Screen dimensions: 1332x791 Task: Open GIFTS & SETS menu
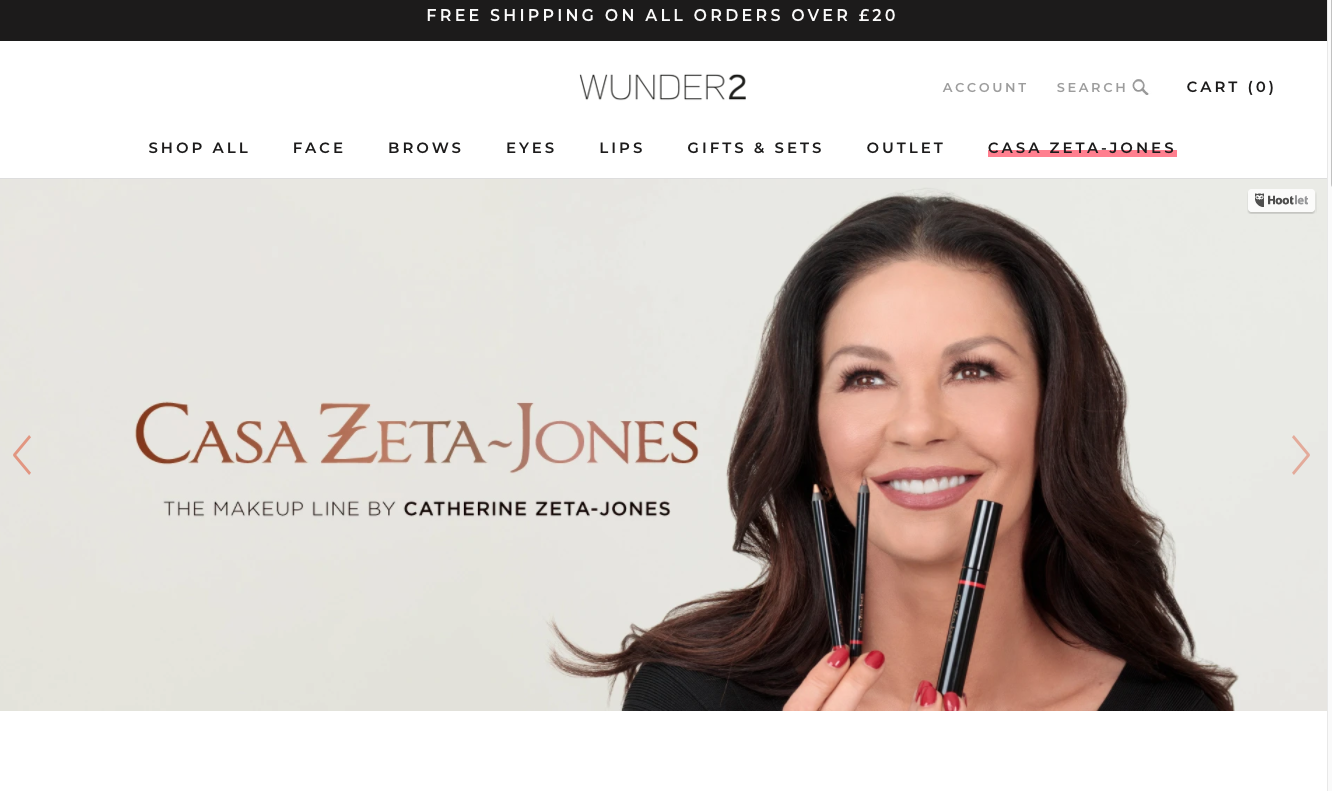755,148
